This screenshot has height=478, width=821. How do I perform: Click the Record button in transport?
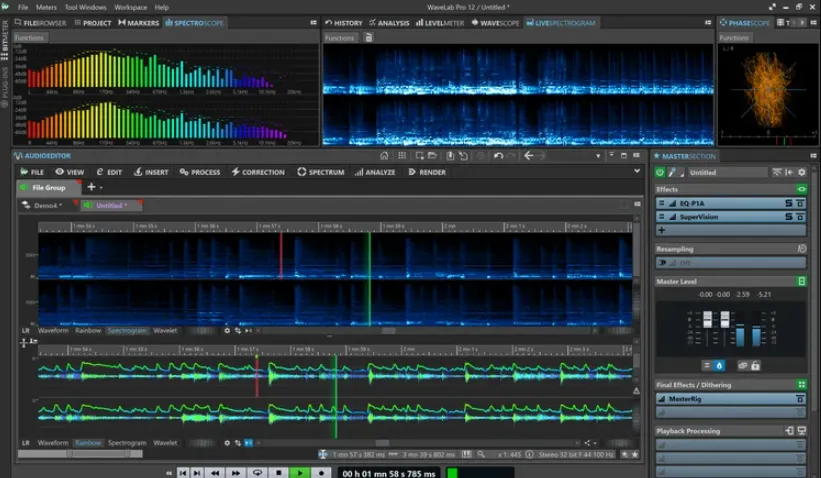click(321, 473)
